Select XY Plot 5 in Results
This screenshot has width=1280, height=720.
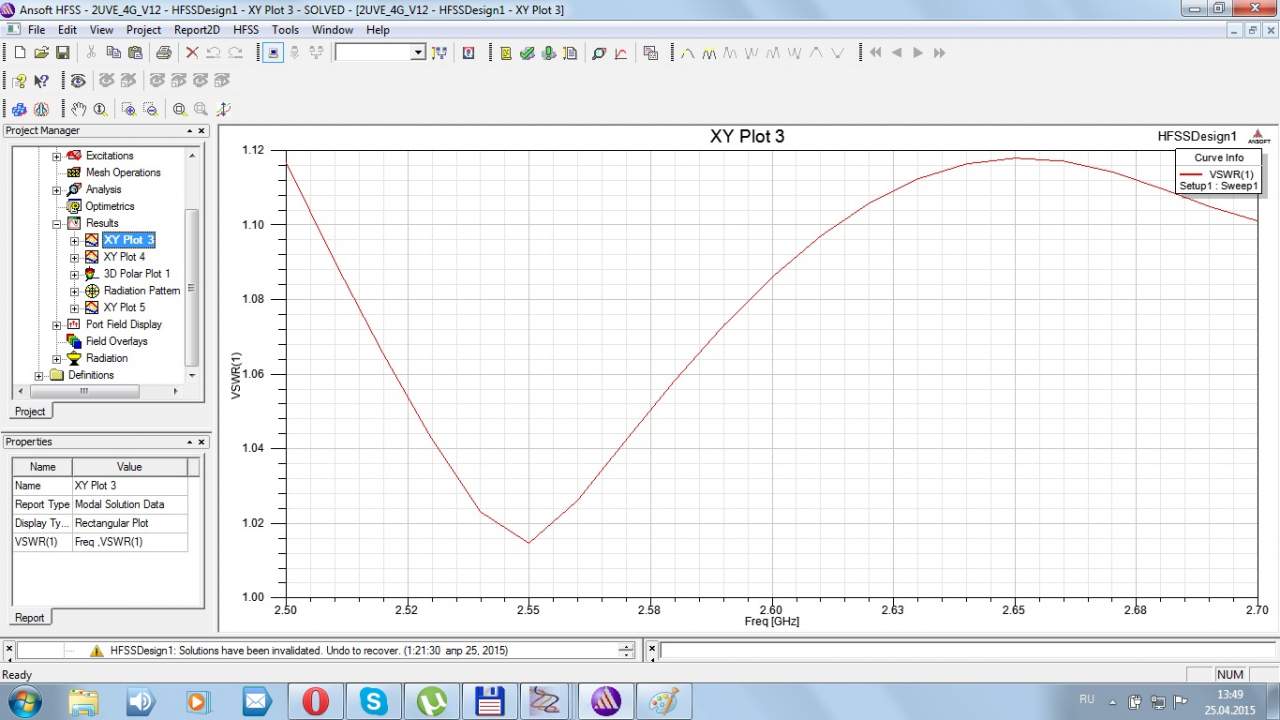124,308
